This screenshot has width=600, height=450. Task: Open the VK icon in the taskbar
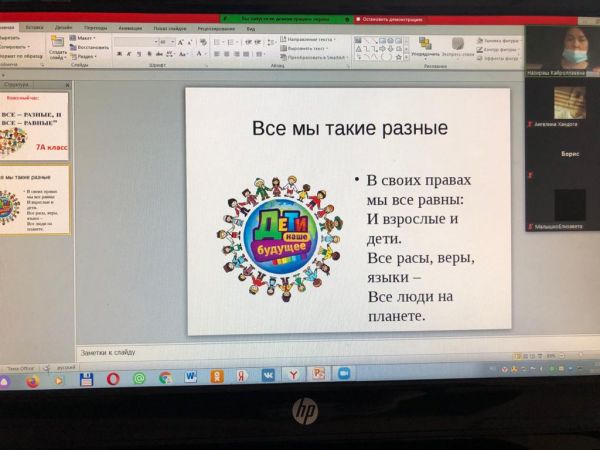[267, 376]
